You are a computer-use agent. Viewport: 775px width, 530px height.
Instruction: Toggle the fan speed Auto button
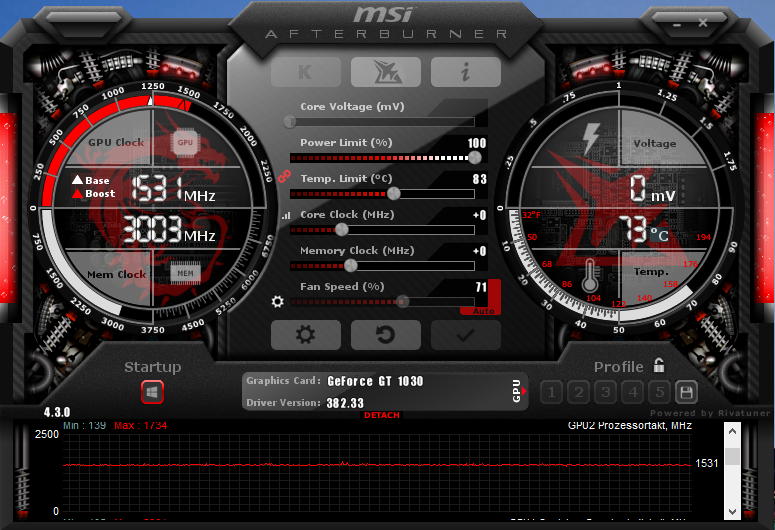[483, 311]
